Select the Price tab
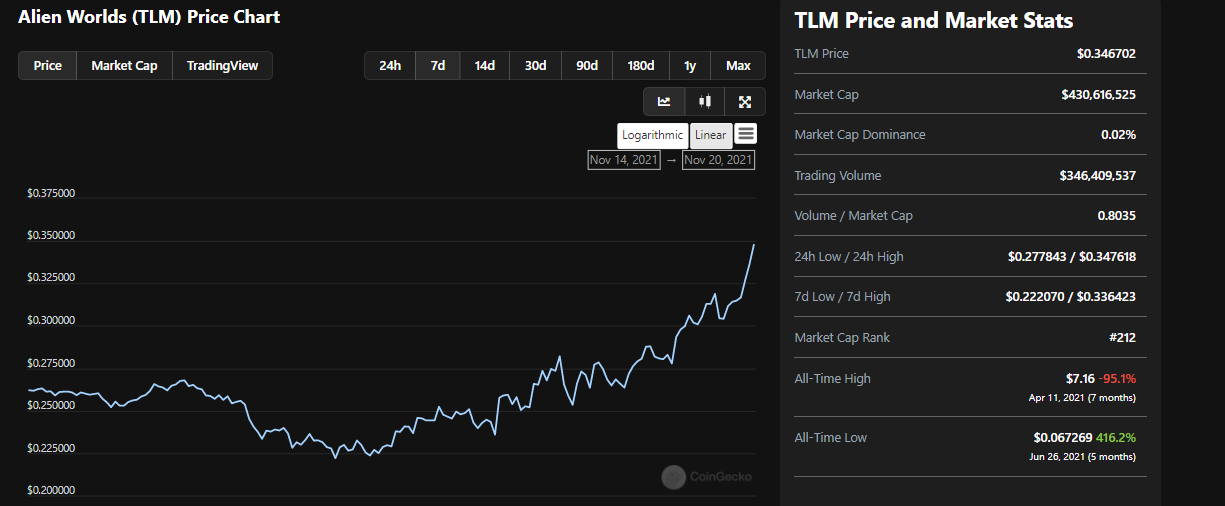Image resolution: width=1225 pixels, height=506 pixels. point(47,66)
